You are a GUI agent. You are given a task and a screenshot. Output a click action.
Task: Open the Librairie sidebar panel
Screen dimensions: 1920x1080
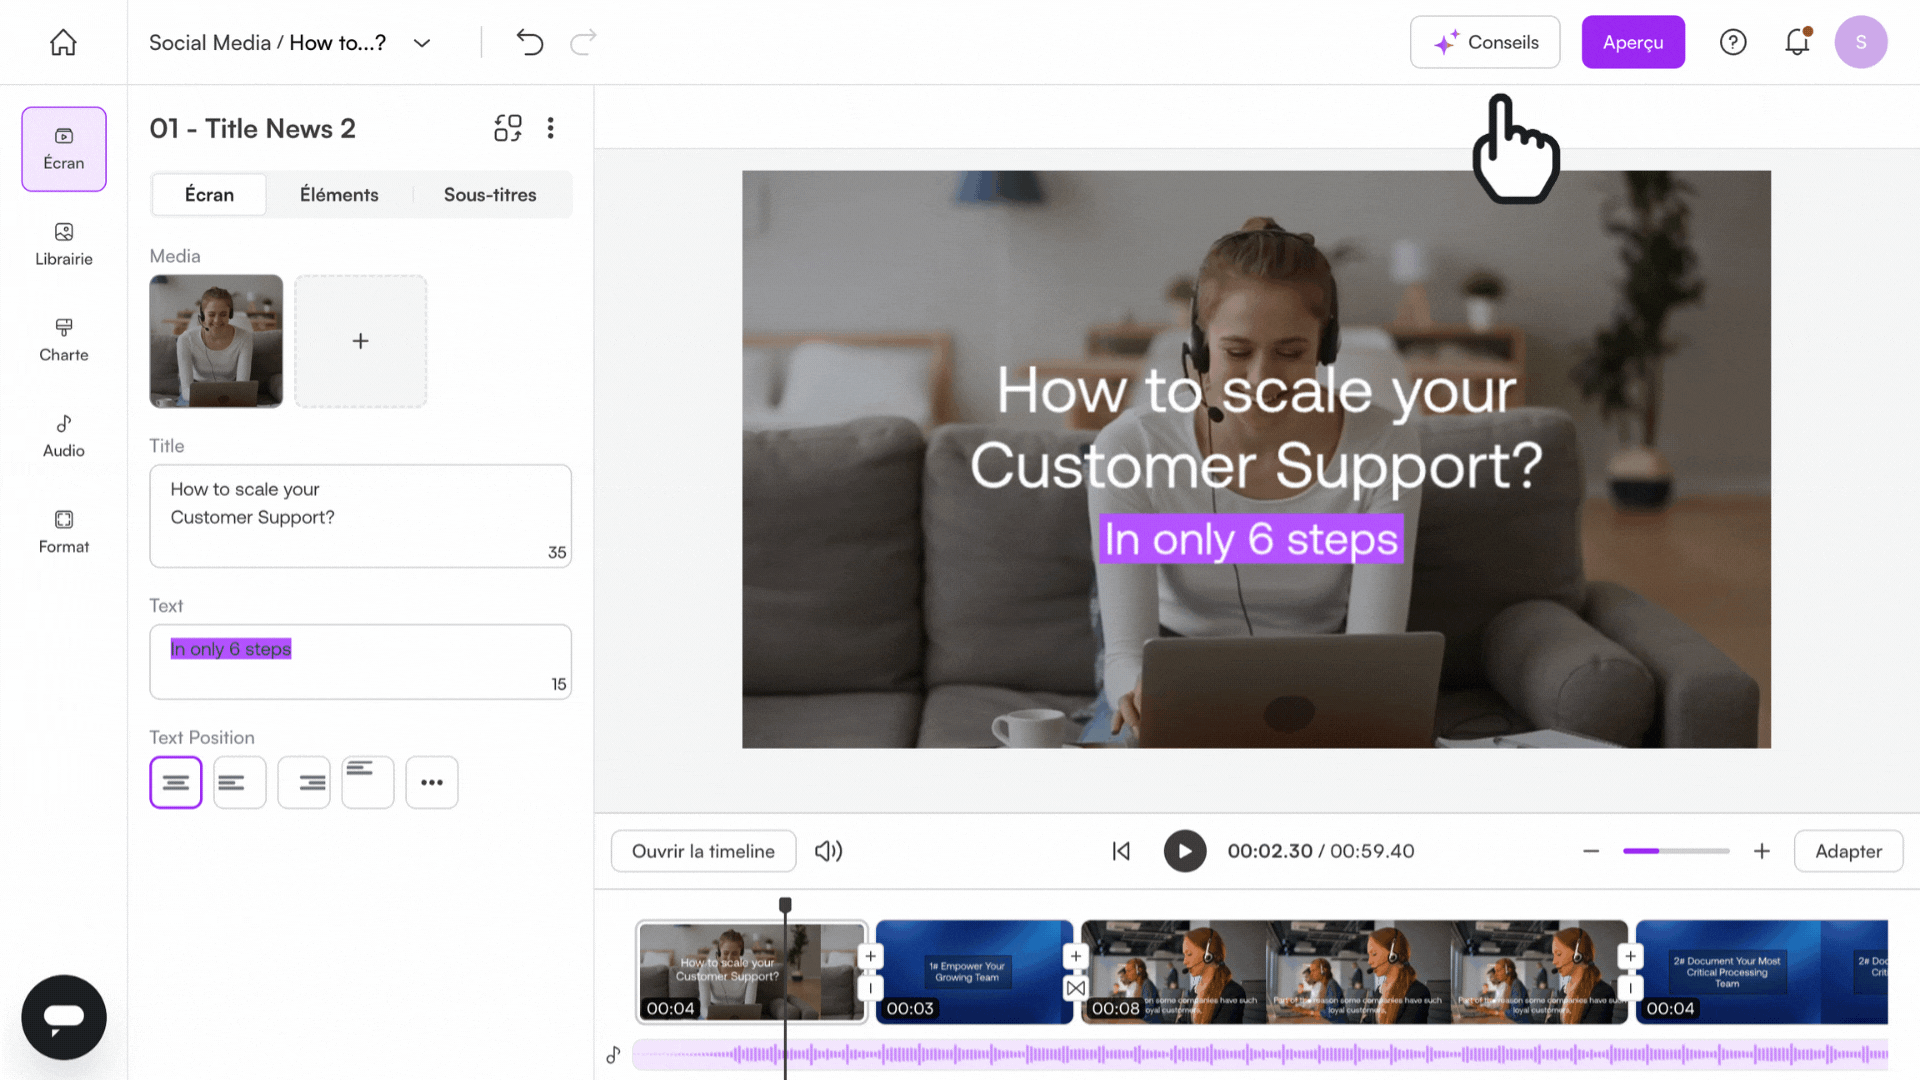pyautogui.click(x=64, y=244)
